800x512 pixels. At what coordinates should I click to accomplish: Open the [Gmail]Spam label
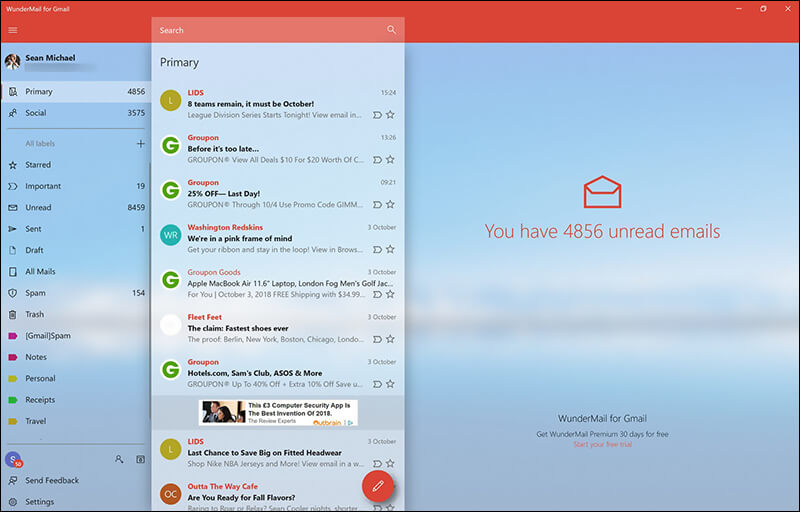point(77,336)
